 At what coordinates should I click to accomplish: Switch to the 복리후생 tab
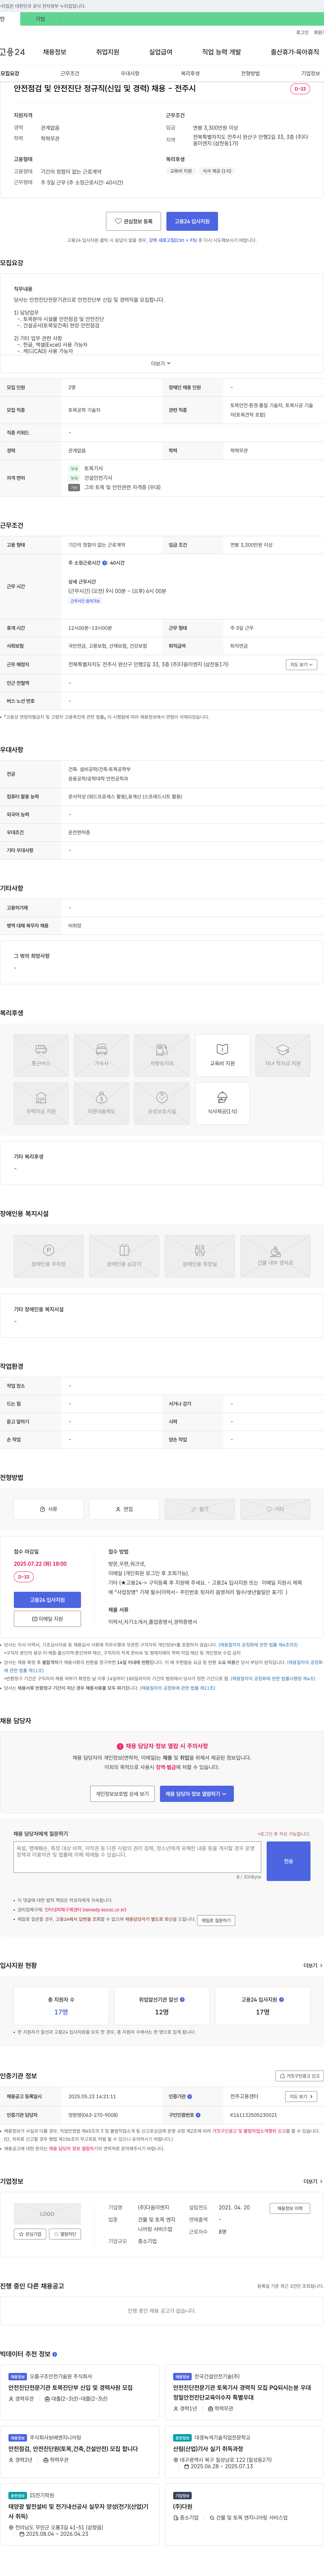click(190, 73)
